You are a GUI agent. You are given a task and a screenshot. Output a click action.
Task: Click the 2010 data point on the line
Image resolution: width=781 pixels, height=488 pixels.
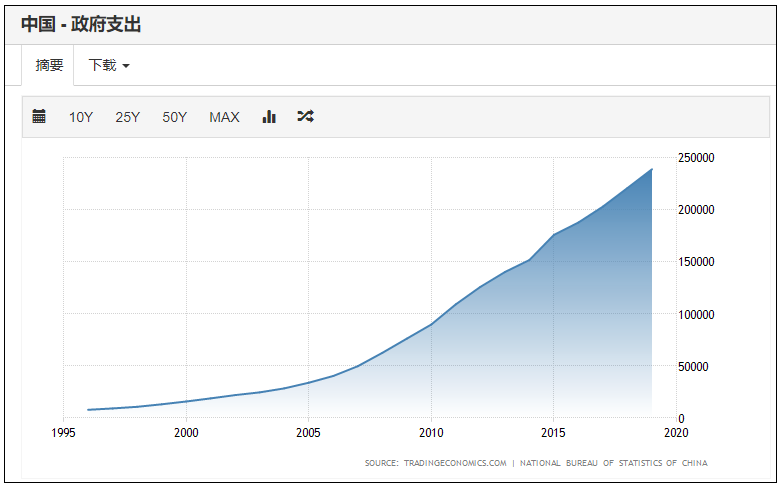[431, 324]
